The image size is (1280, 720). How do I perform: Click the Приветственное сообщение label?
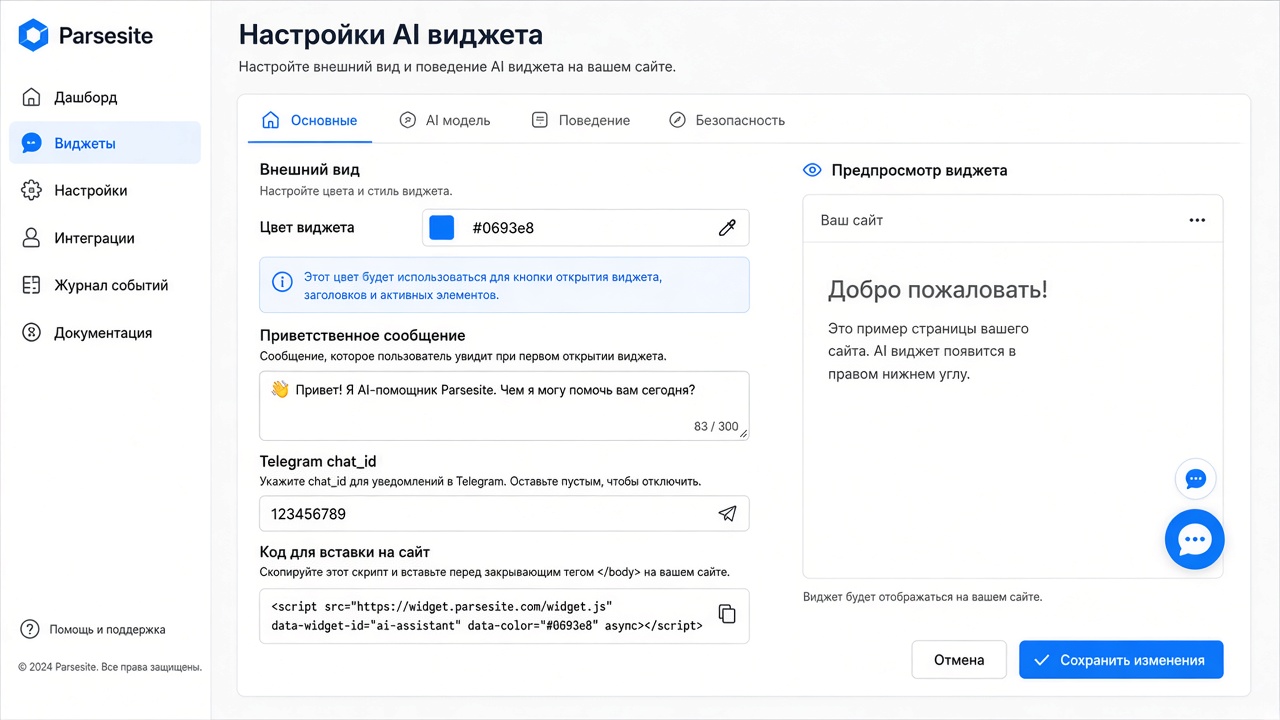363,336
